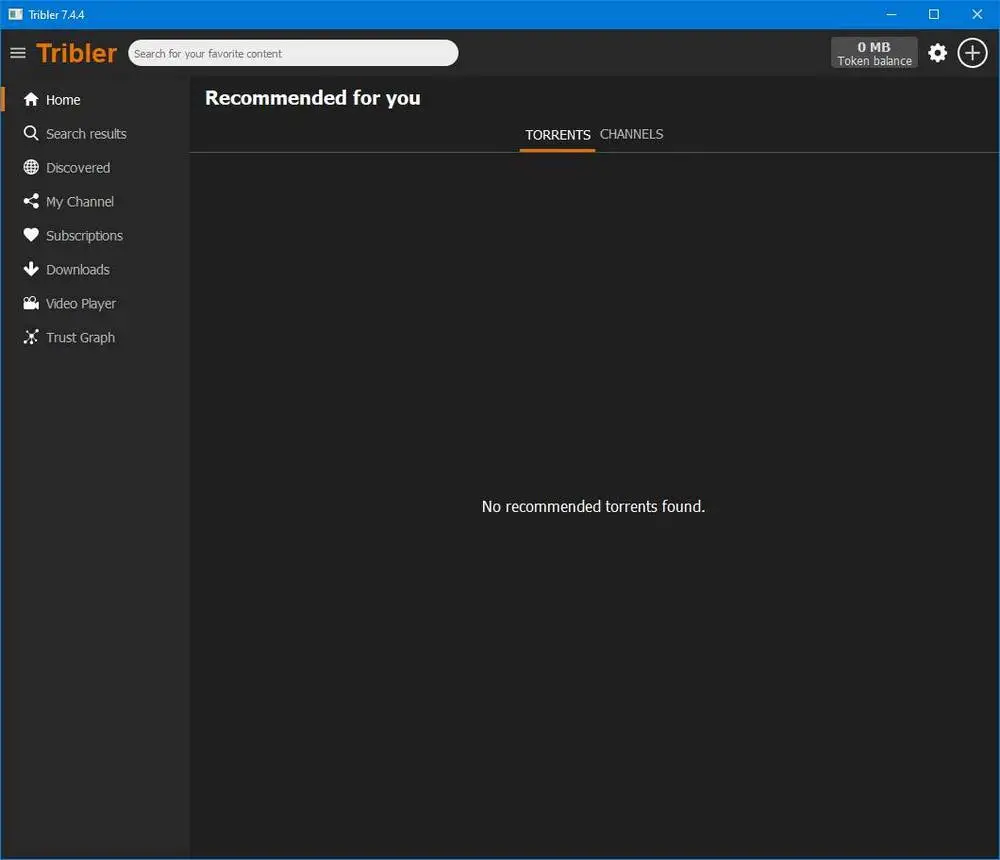This screenshot has width=1000, height=860.
Task: Click the magnifier icon beside Search results
Action: click(31, 133)
